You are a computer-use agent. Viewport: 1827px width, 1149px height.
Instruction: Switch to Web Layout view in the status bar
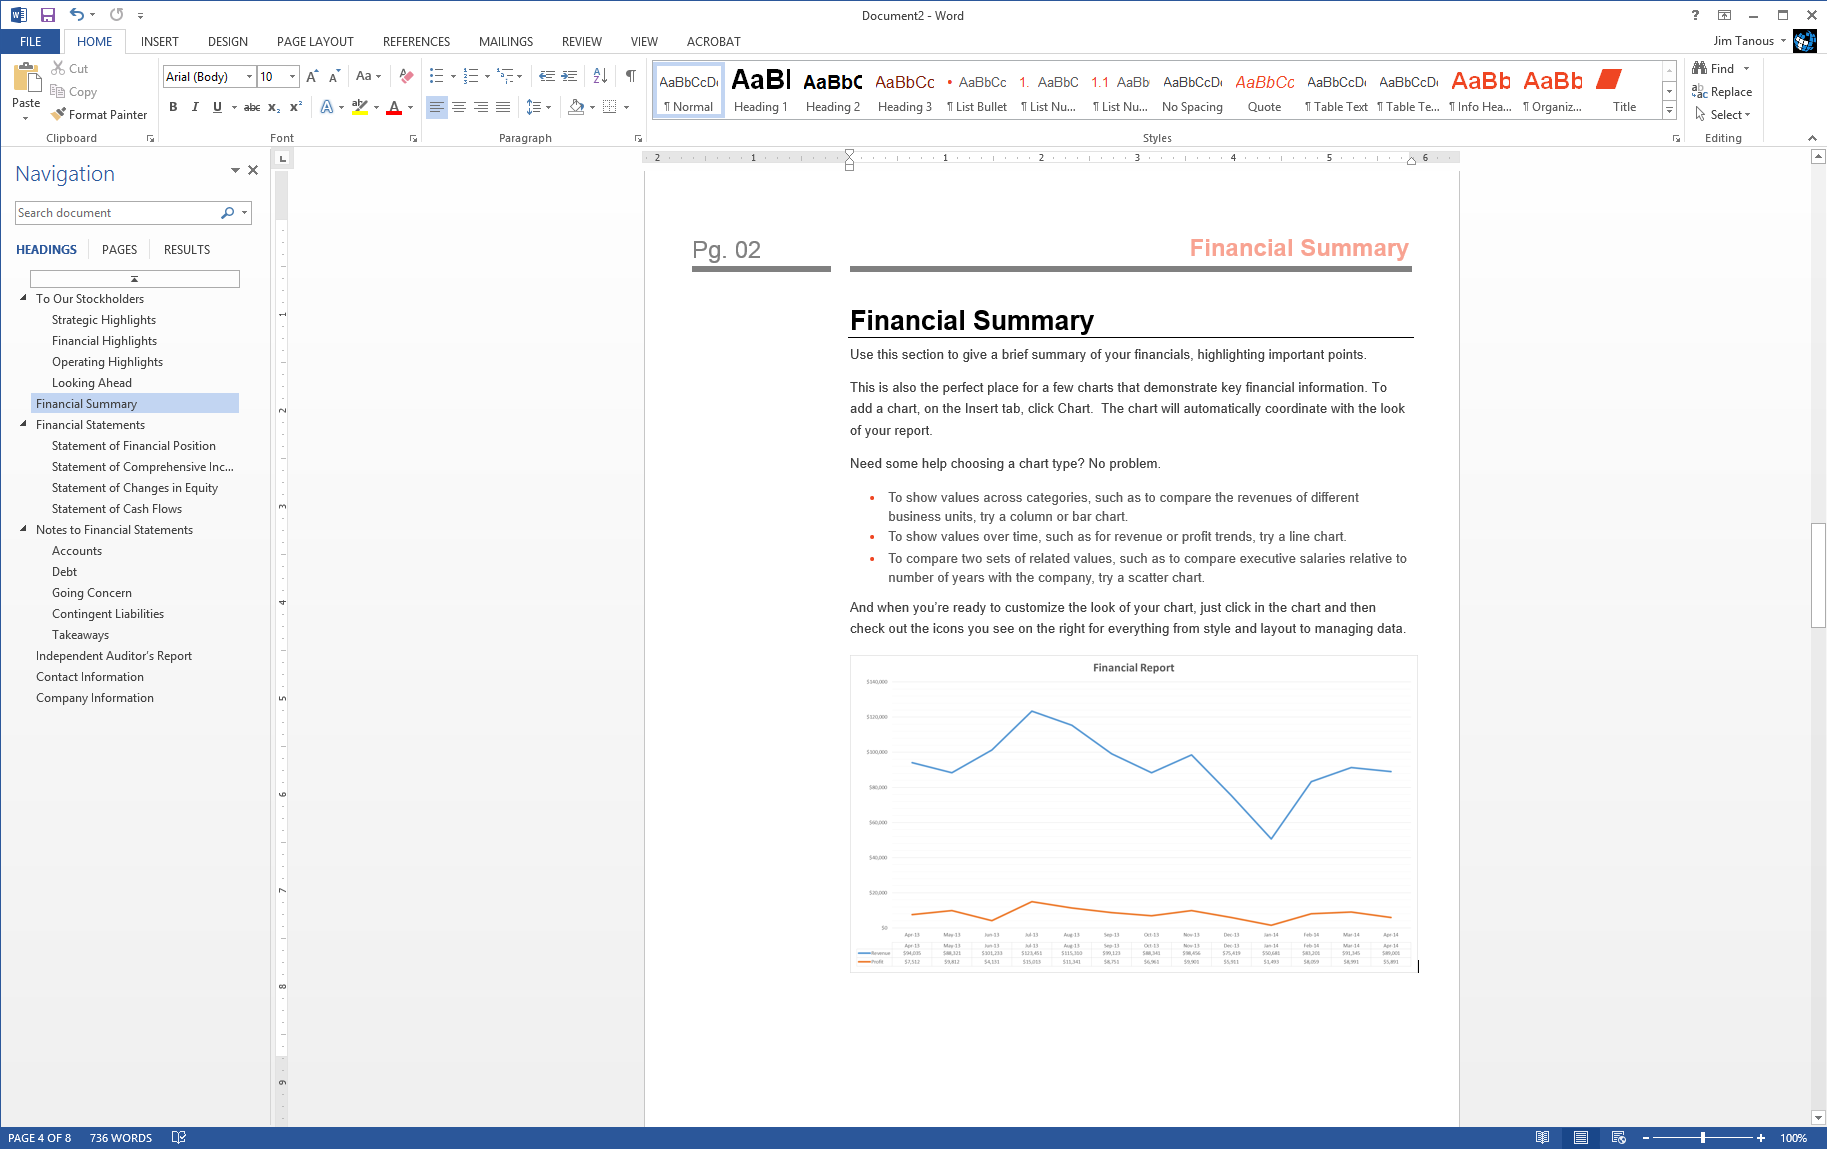pos(1619,1138)
